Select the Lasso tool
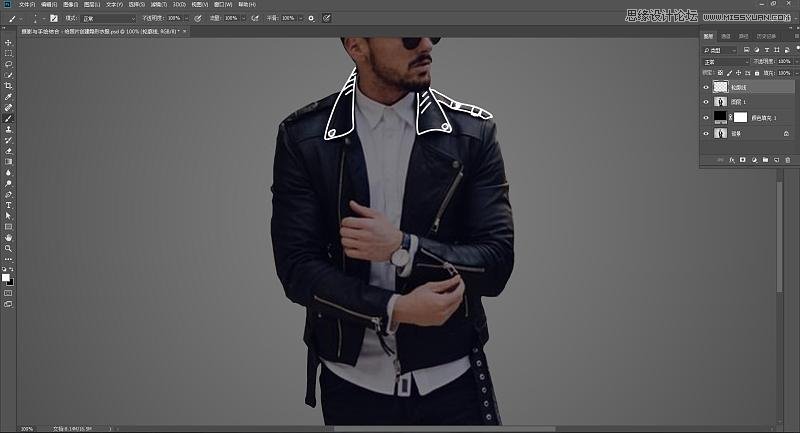 pyautogui.click(x=8, y=64)
